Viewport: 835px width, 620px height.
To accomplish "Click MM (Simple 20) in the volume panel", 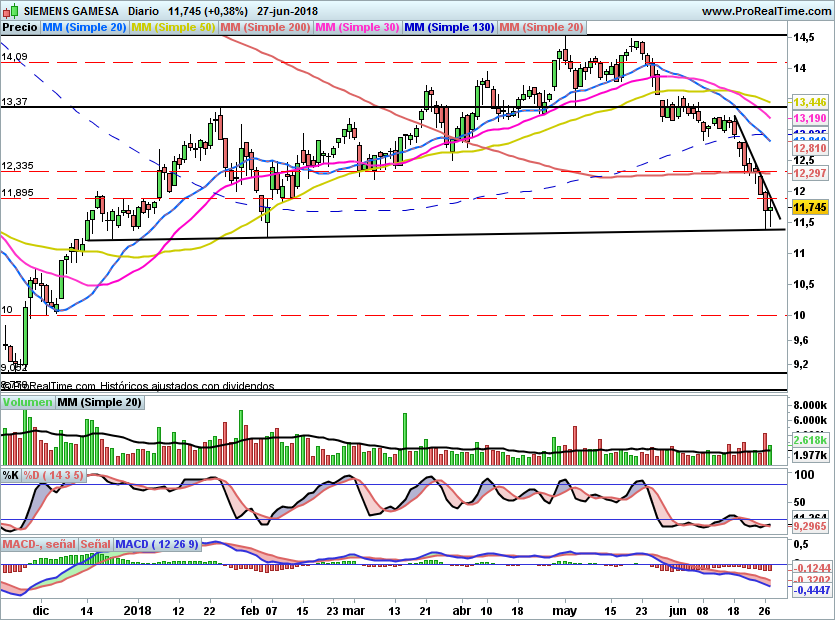I will click(x=99, y=402).
